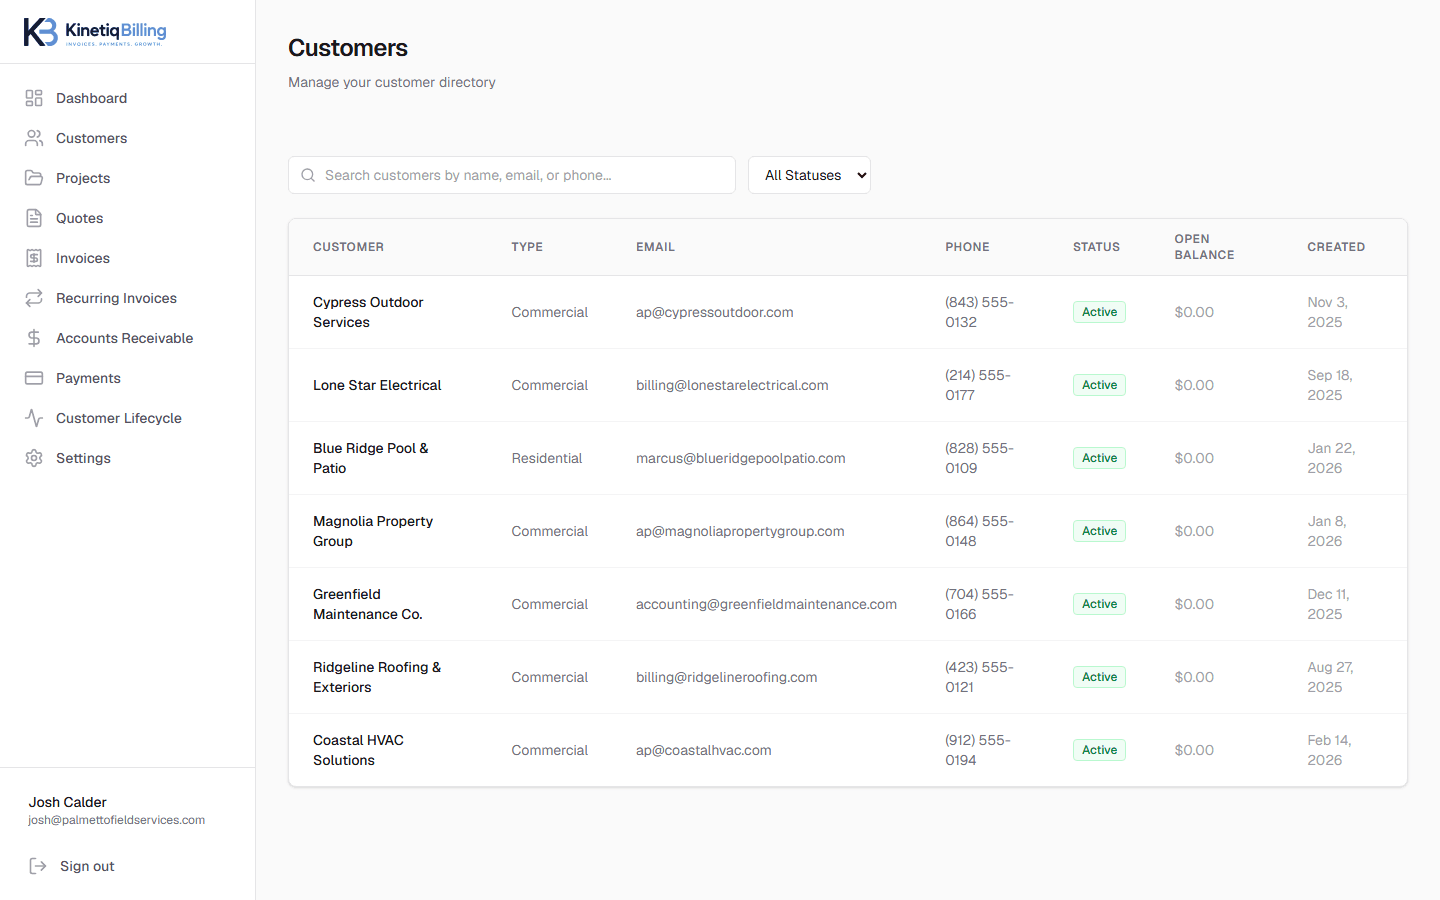
Task: Click Josh Calder user name
Action: click(x=67, y=802)
